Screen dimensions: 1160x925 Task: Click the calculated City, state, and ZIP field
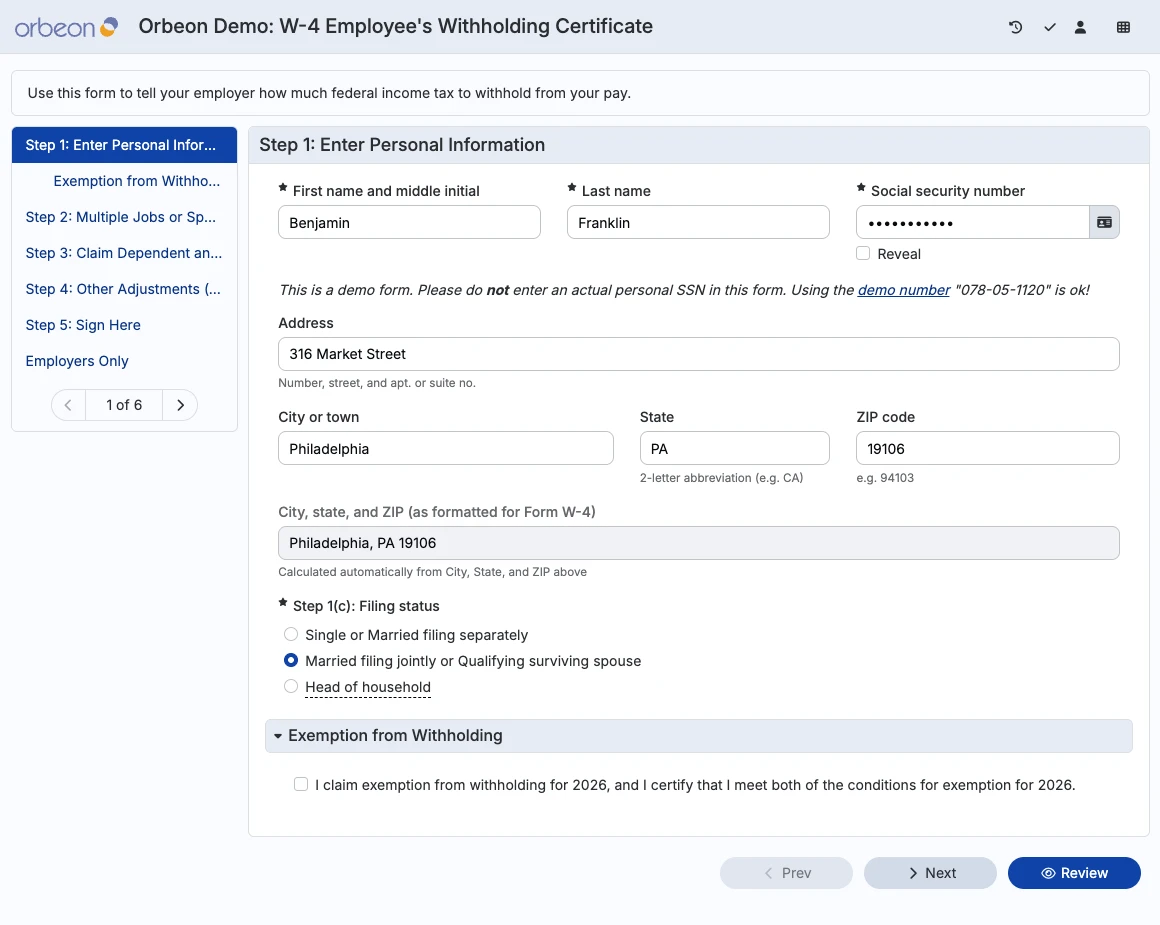(x=698, y=543)
